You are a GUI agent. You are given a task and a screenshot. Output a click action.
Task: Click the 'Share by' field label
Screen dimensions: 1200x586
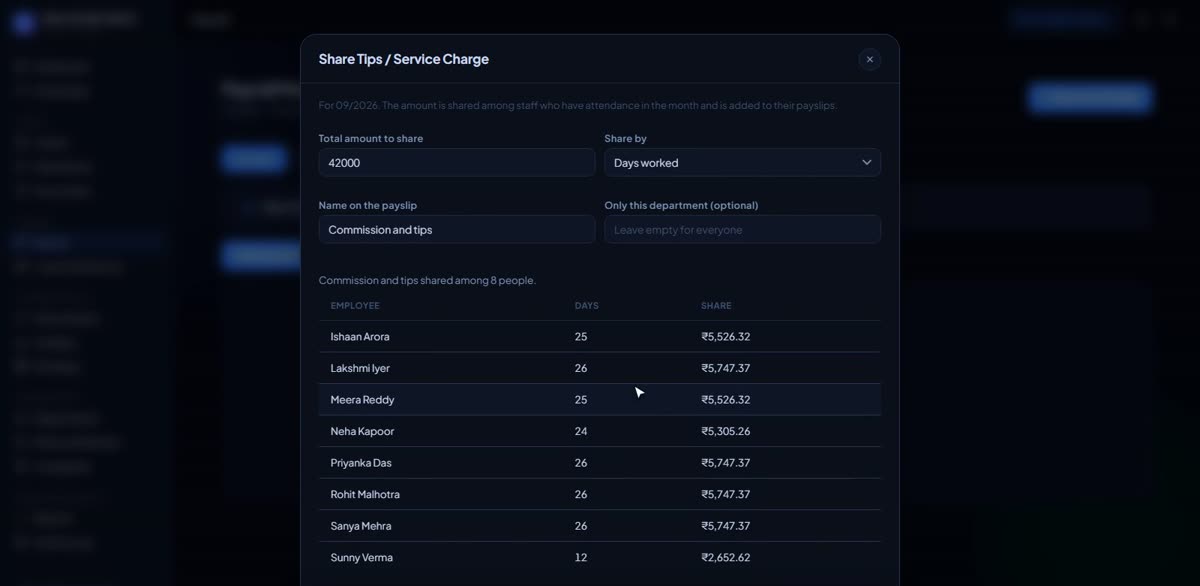click(x=625, y=138)
